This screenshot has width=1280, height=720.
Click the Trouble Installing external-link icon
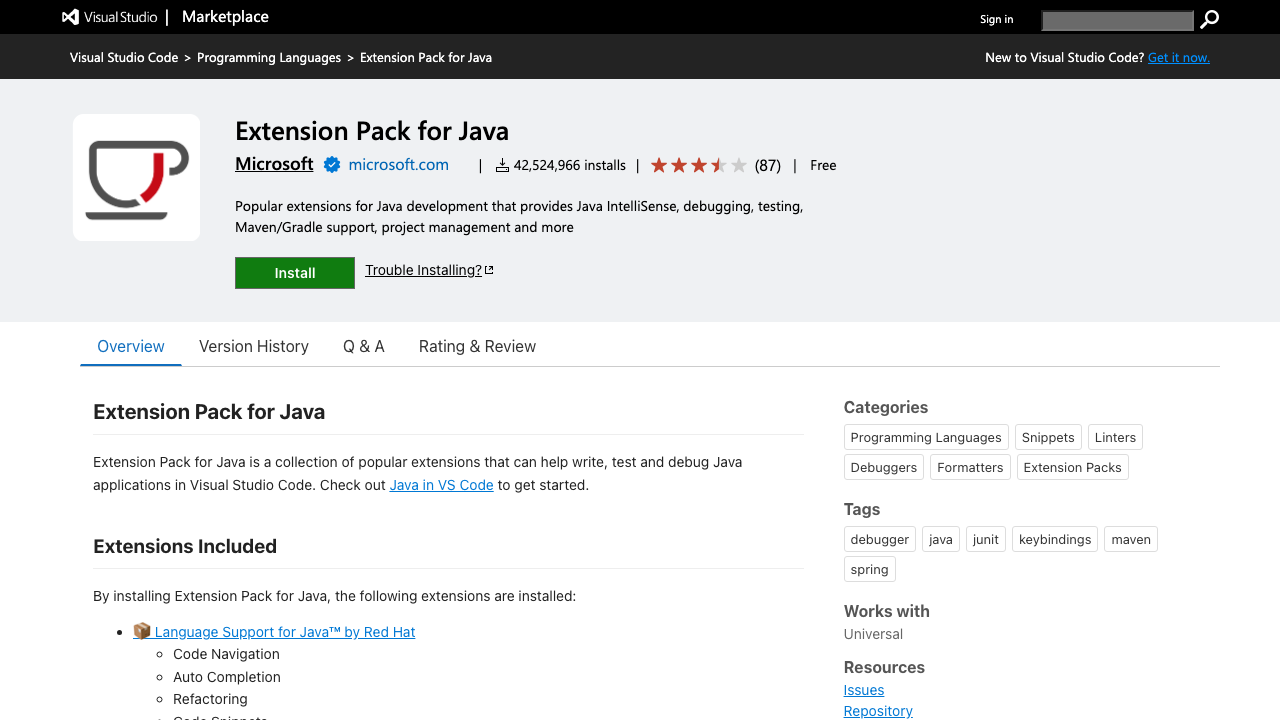coord(489,270)
